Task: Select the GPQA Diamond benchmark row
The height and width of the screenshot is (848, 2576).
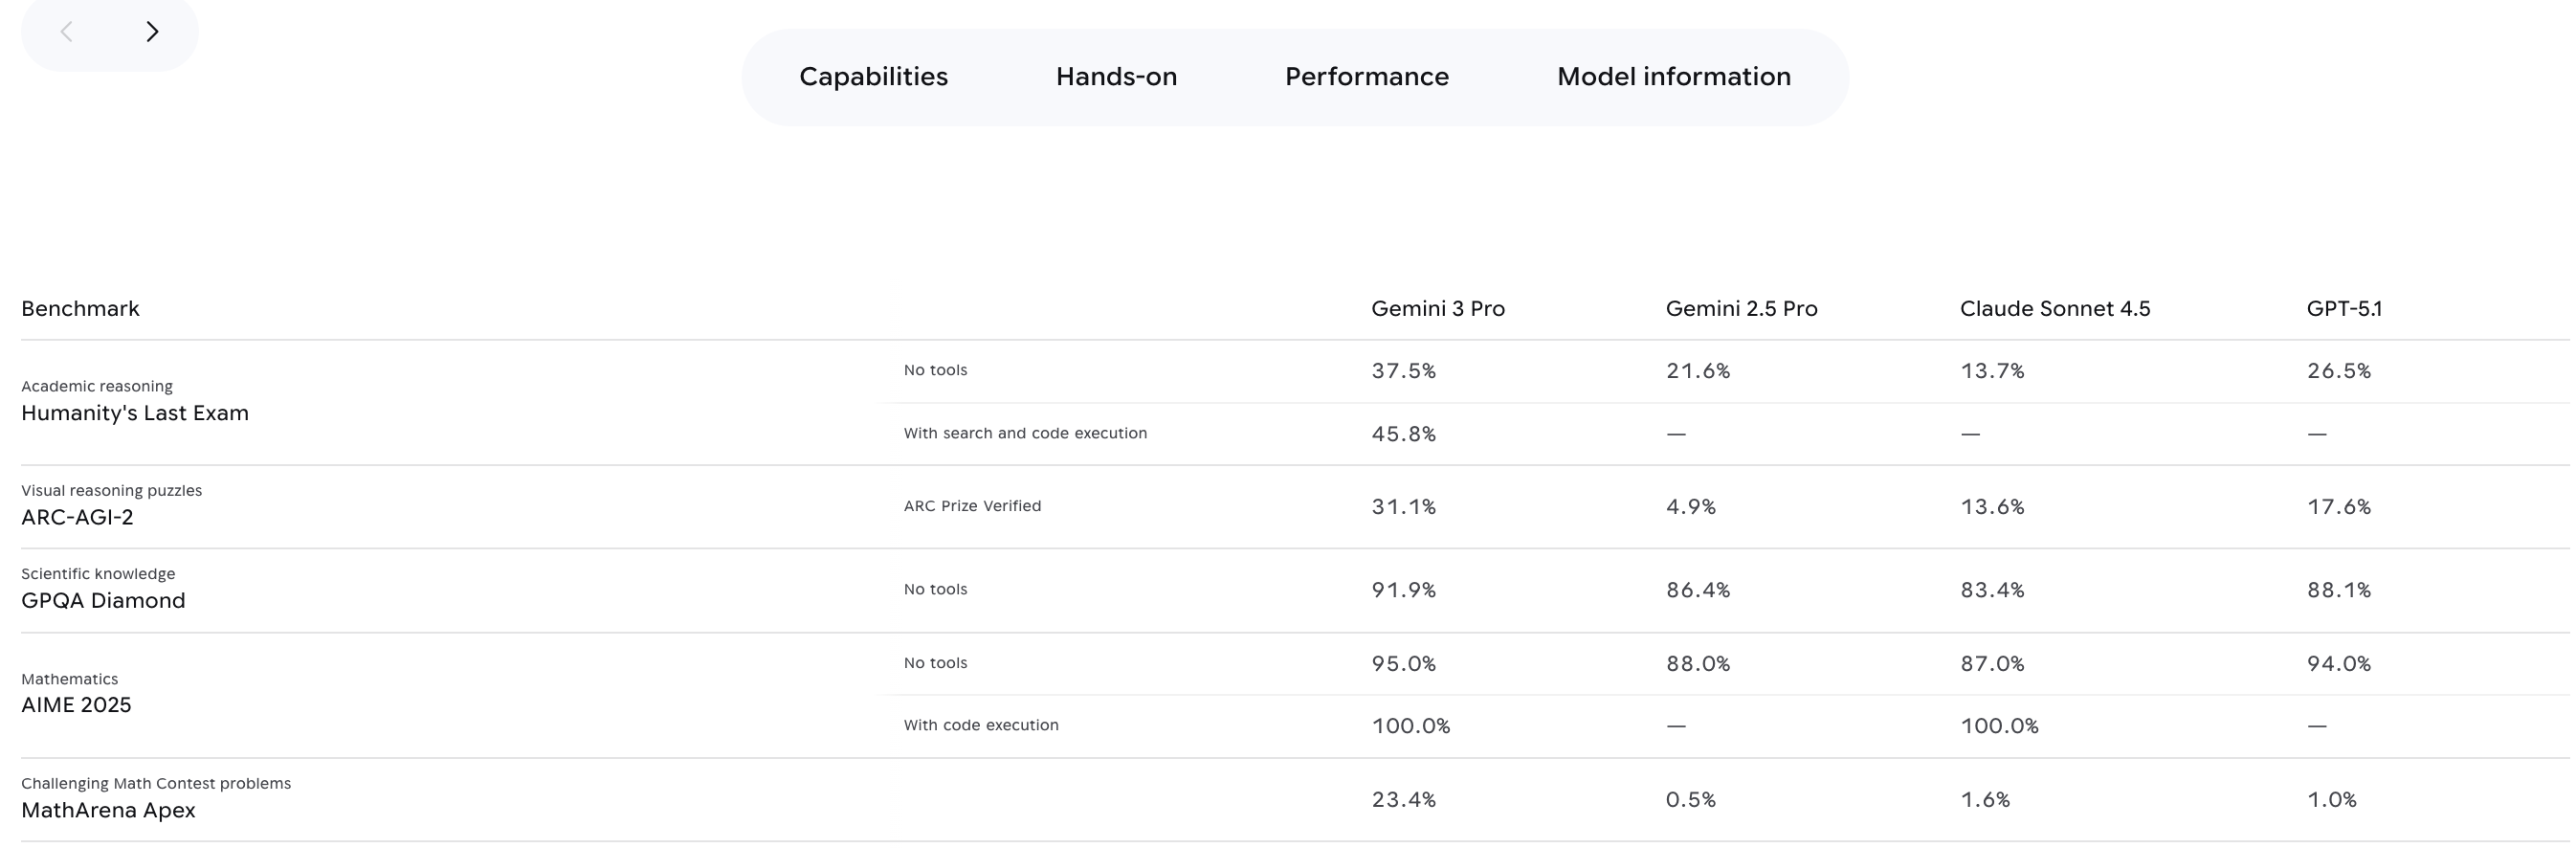Action: (103, 600)
